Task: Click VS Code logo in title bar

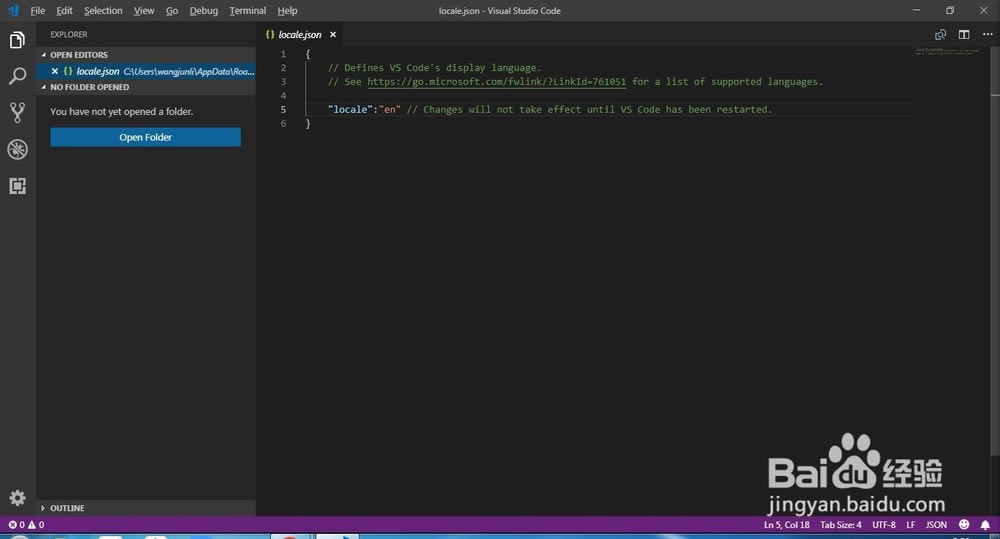Action: coord(13,10)
